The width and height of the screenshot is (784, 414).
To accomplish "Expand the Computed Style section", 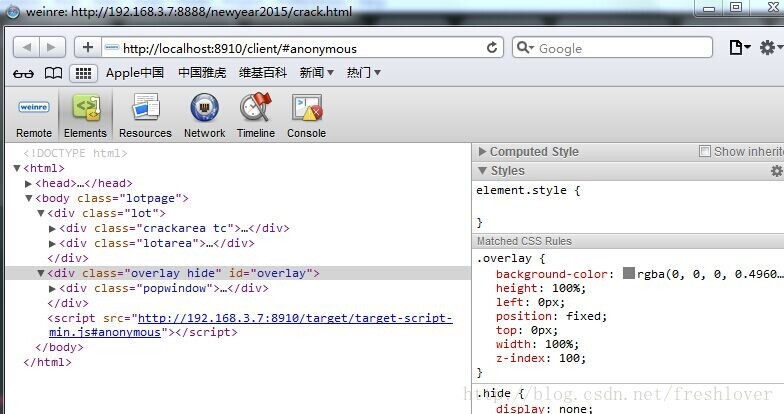I will point(482,151).
